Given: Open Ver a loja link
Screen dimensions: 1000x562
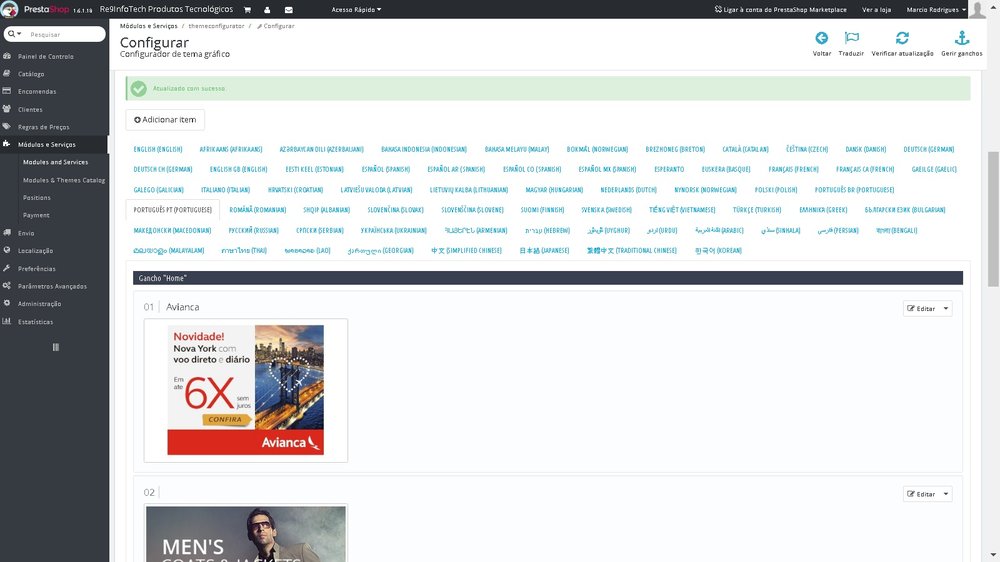Looking at the screenshot, I should 876,10.
